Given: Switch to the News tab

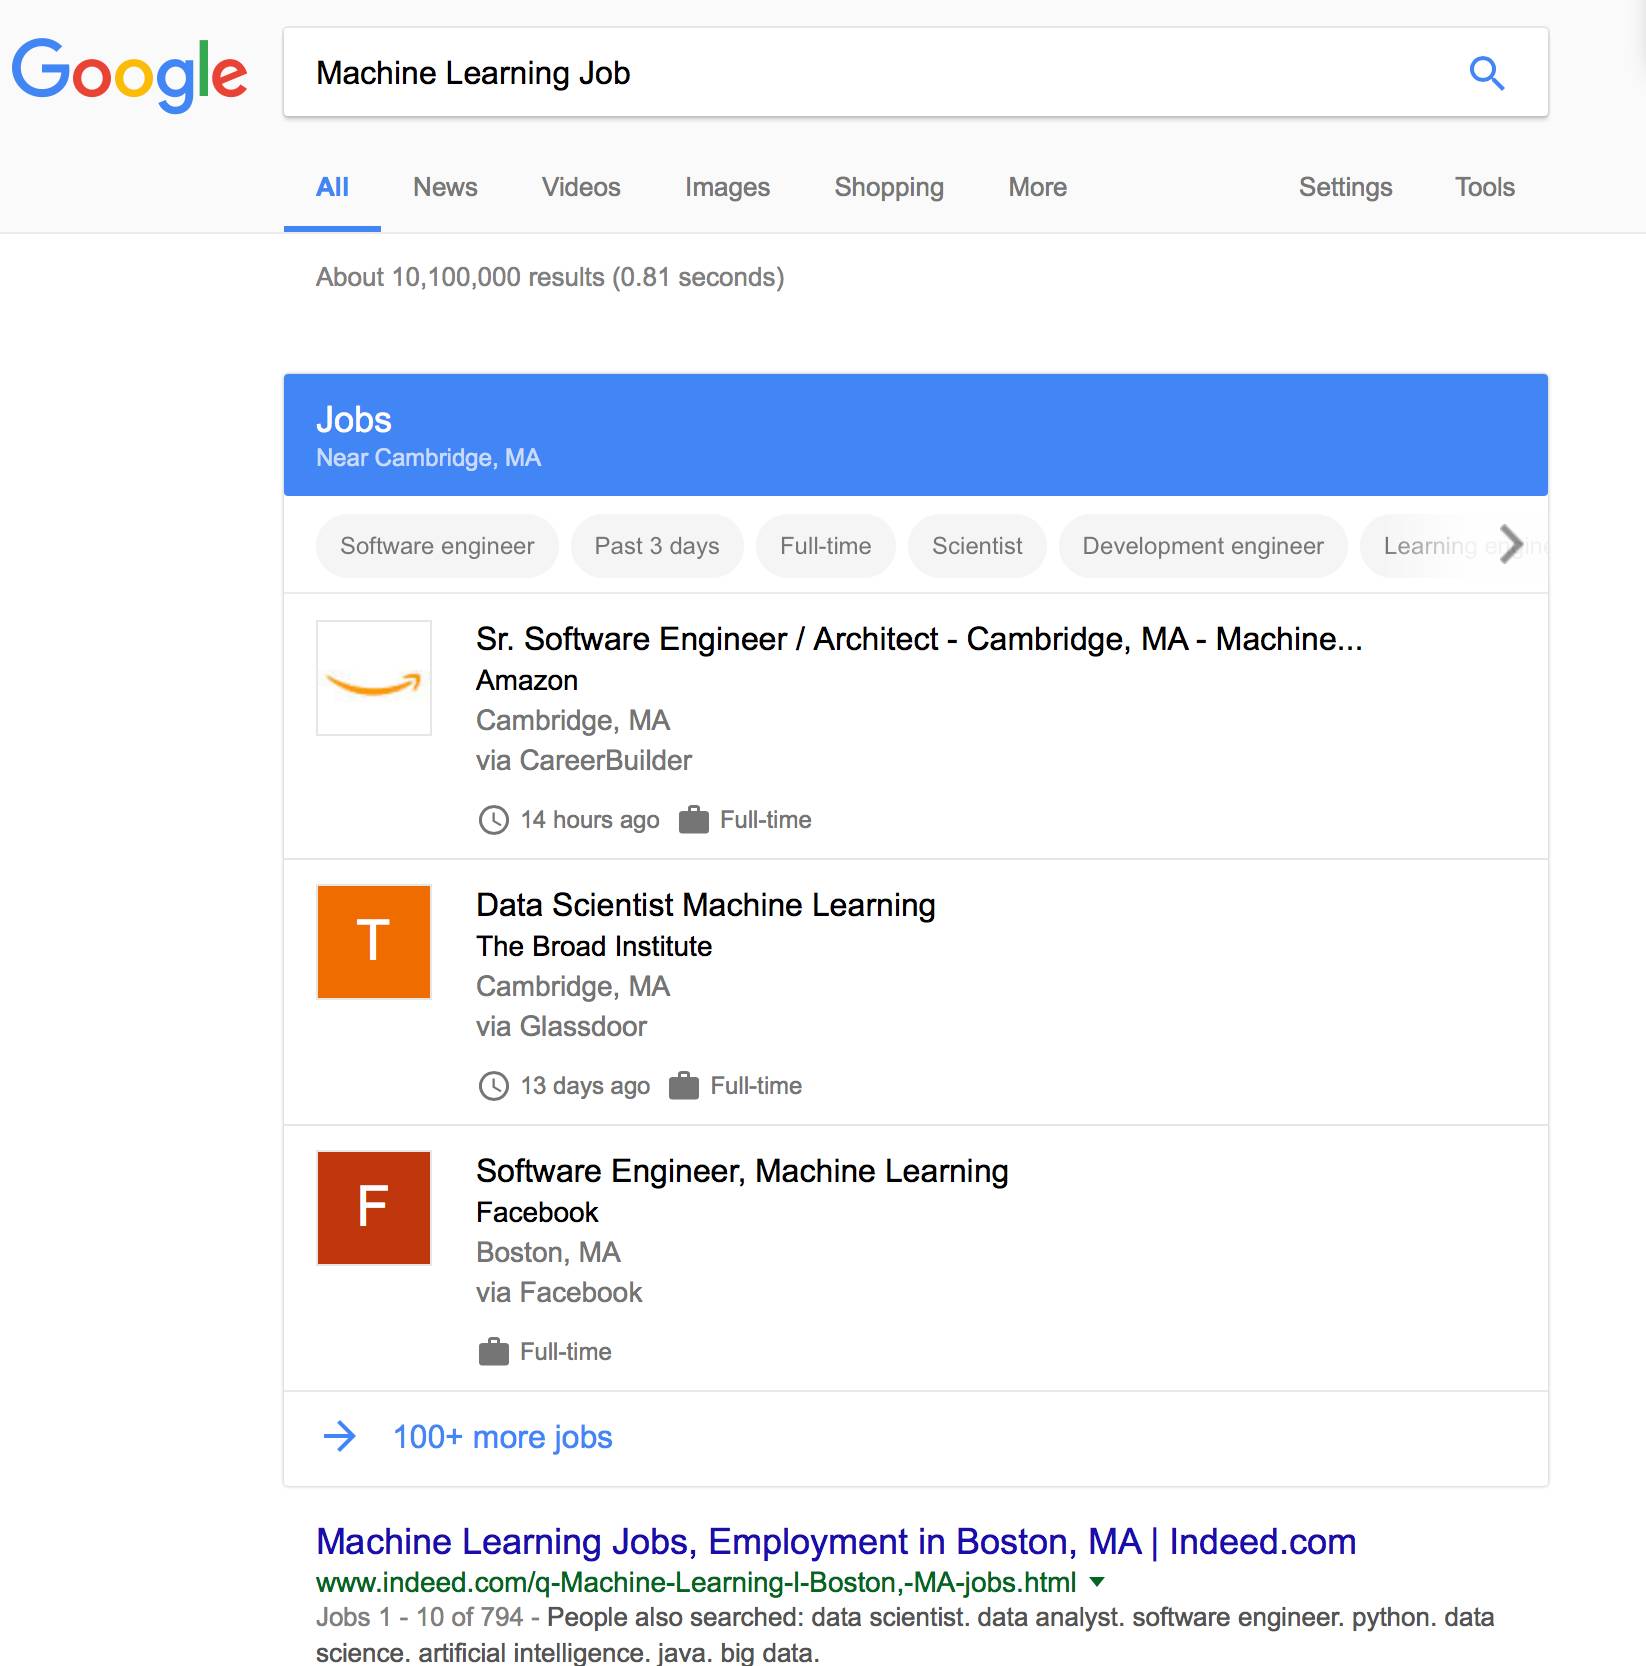Looking at the screenshot, I should click(x=445, y=187).
